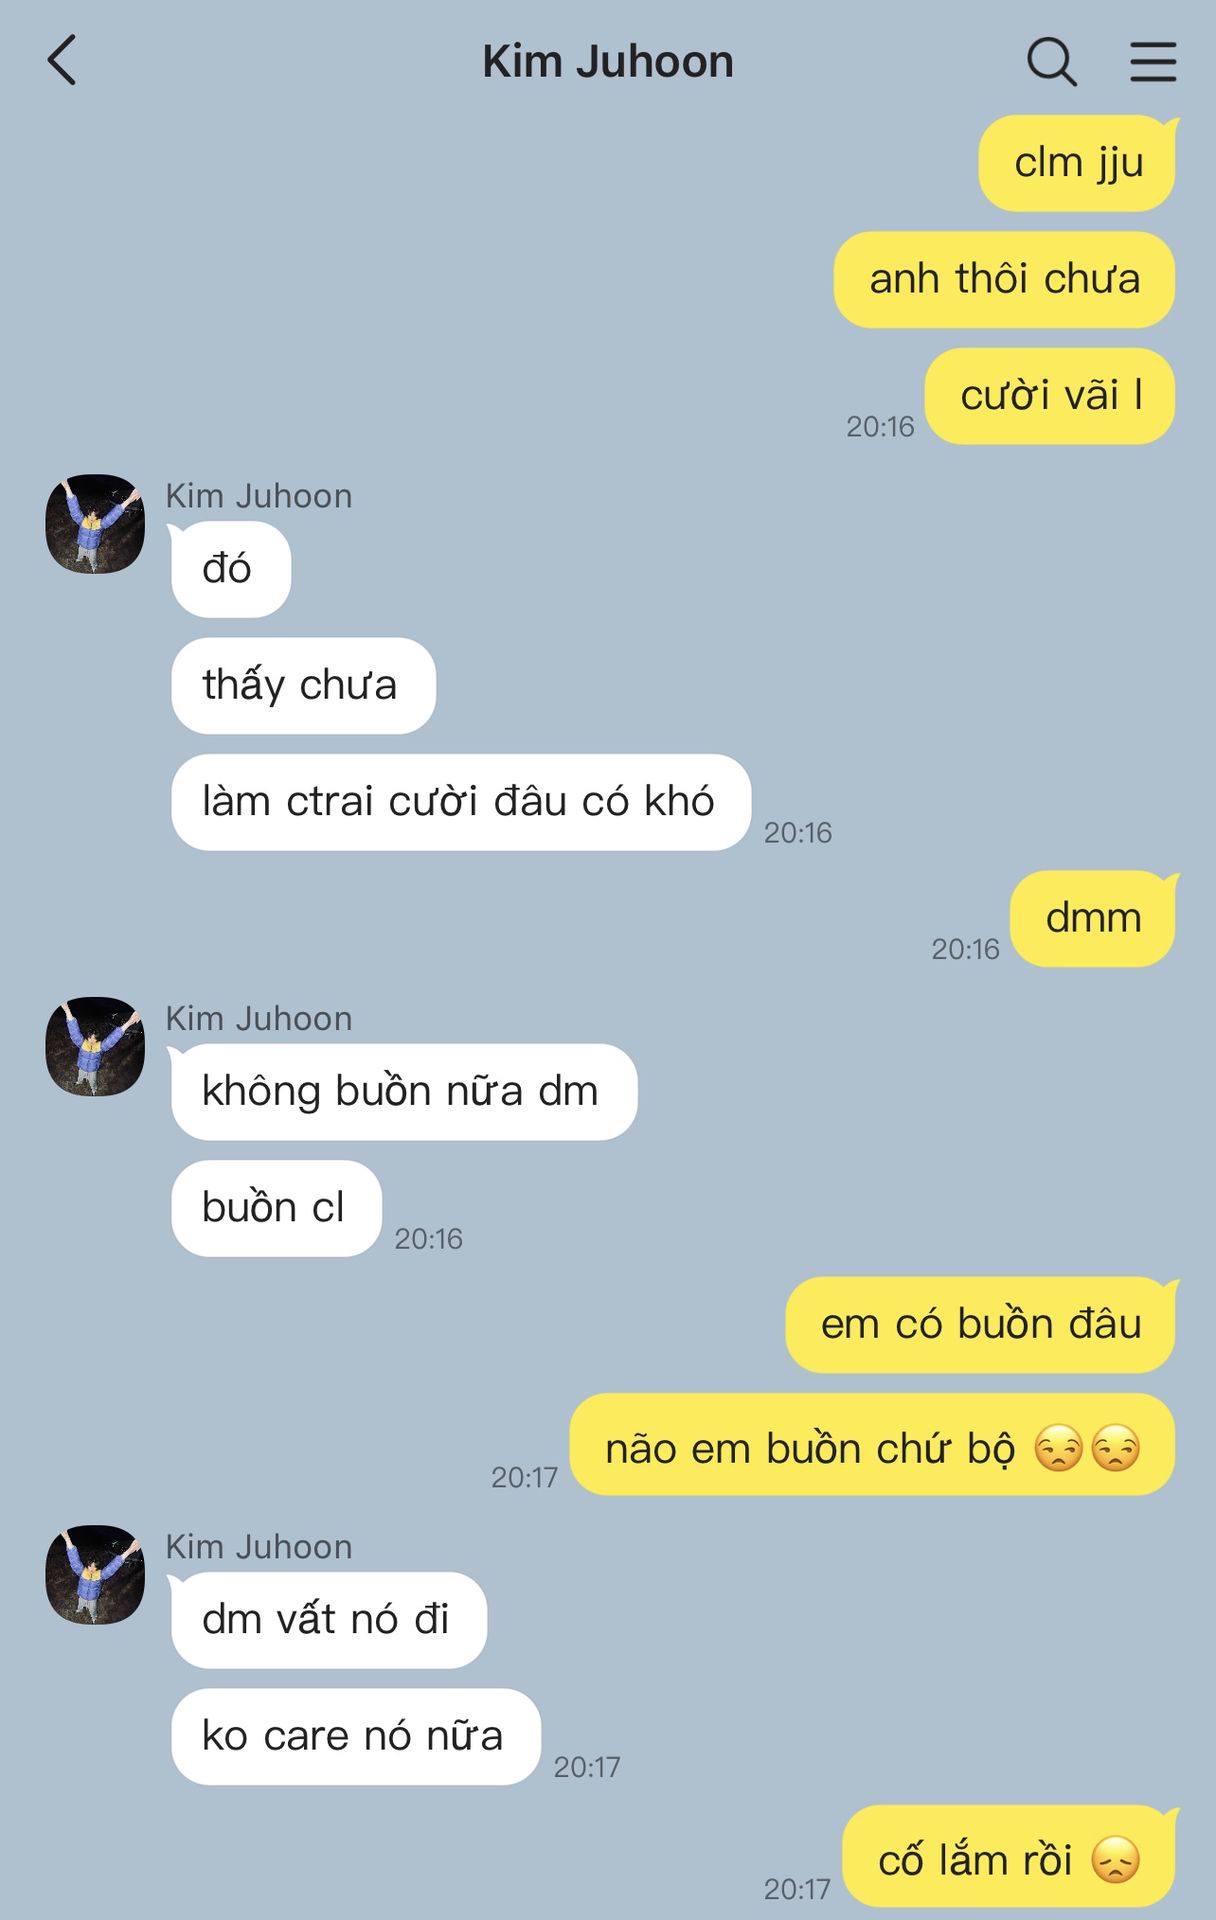This screenshot has width=1216, height=1920.
Task: Select the "anh thôi chưa" message
Action: tap(1004, 279)
